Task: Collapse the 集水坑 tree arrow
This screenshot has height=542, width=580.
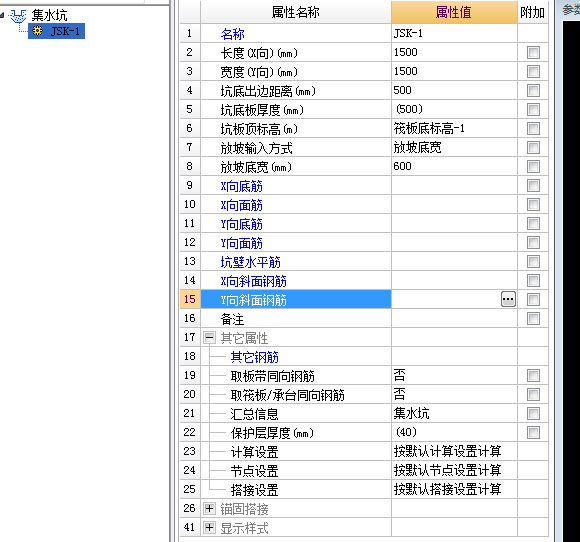Action: 2,16
